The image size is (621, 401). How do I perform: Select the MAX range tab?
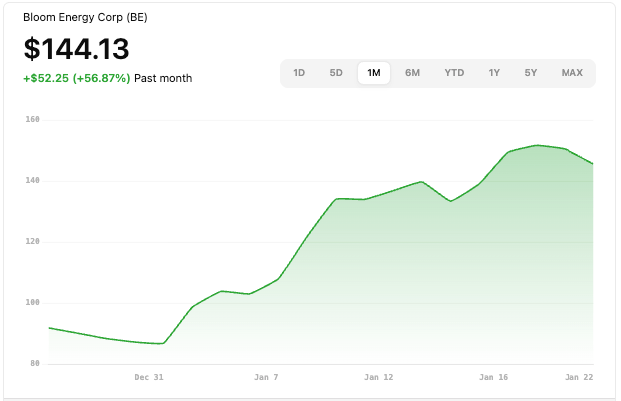[x=572, y=73]
